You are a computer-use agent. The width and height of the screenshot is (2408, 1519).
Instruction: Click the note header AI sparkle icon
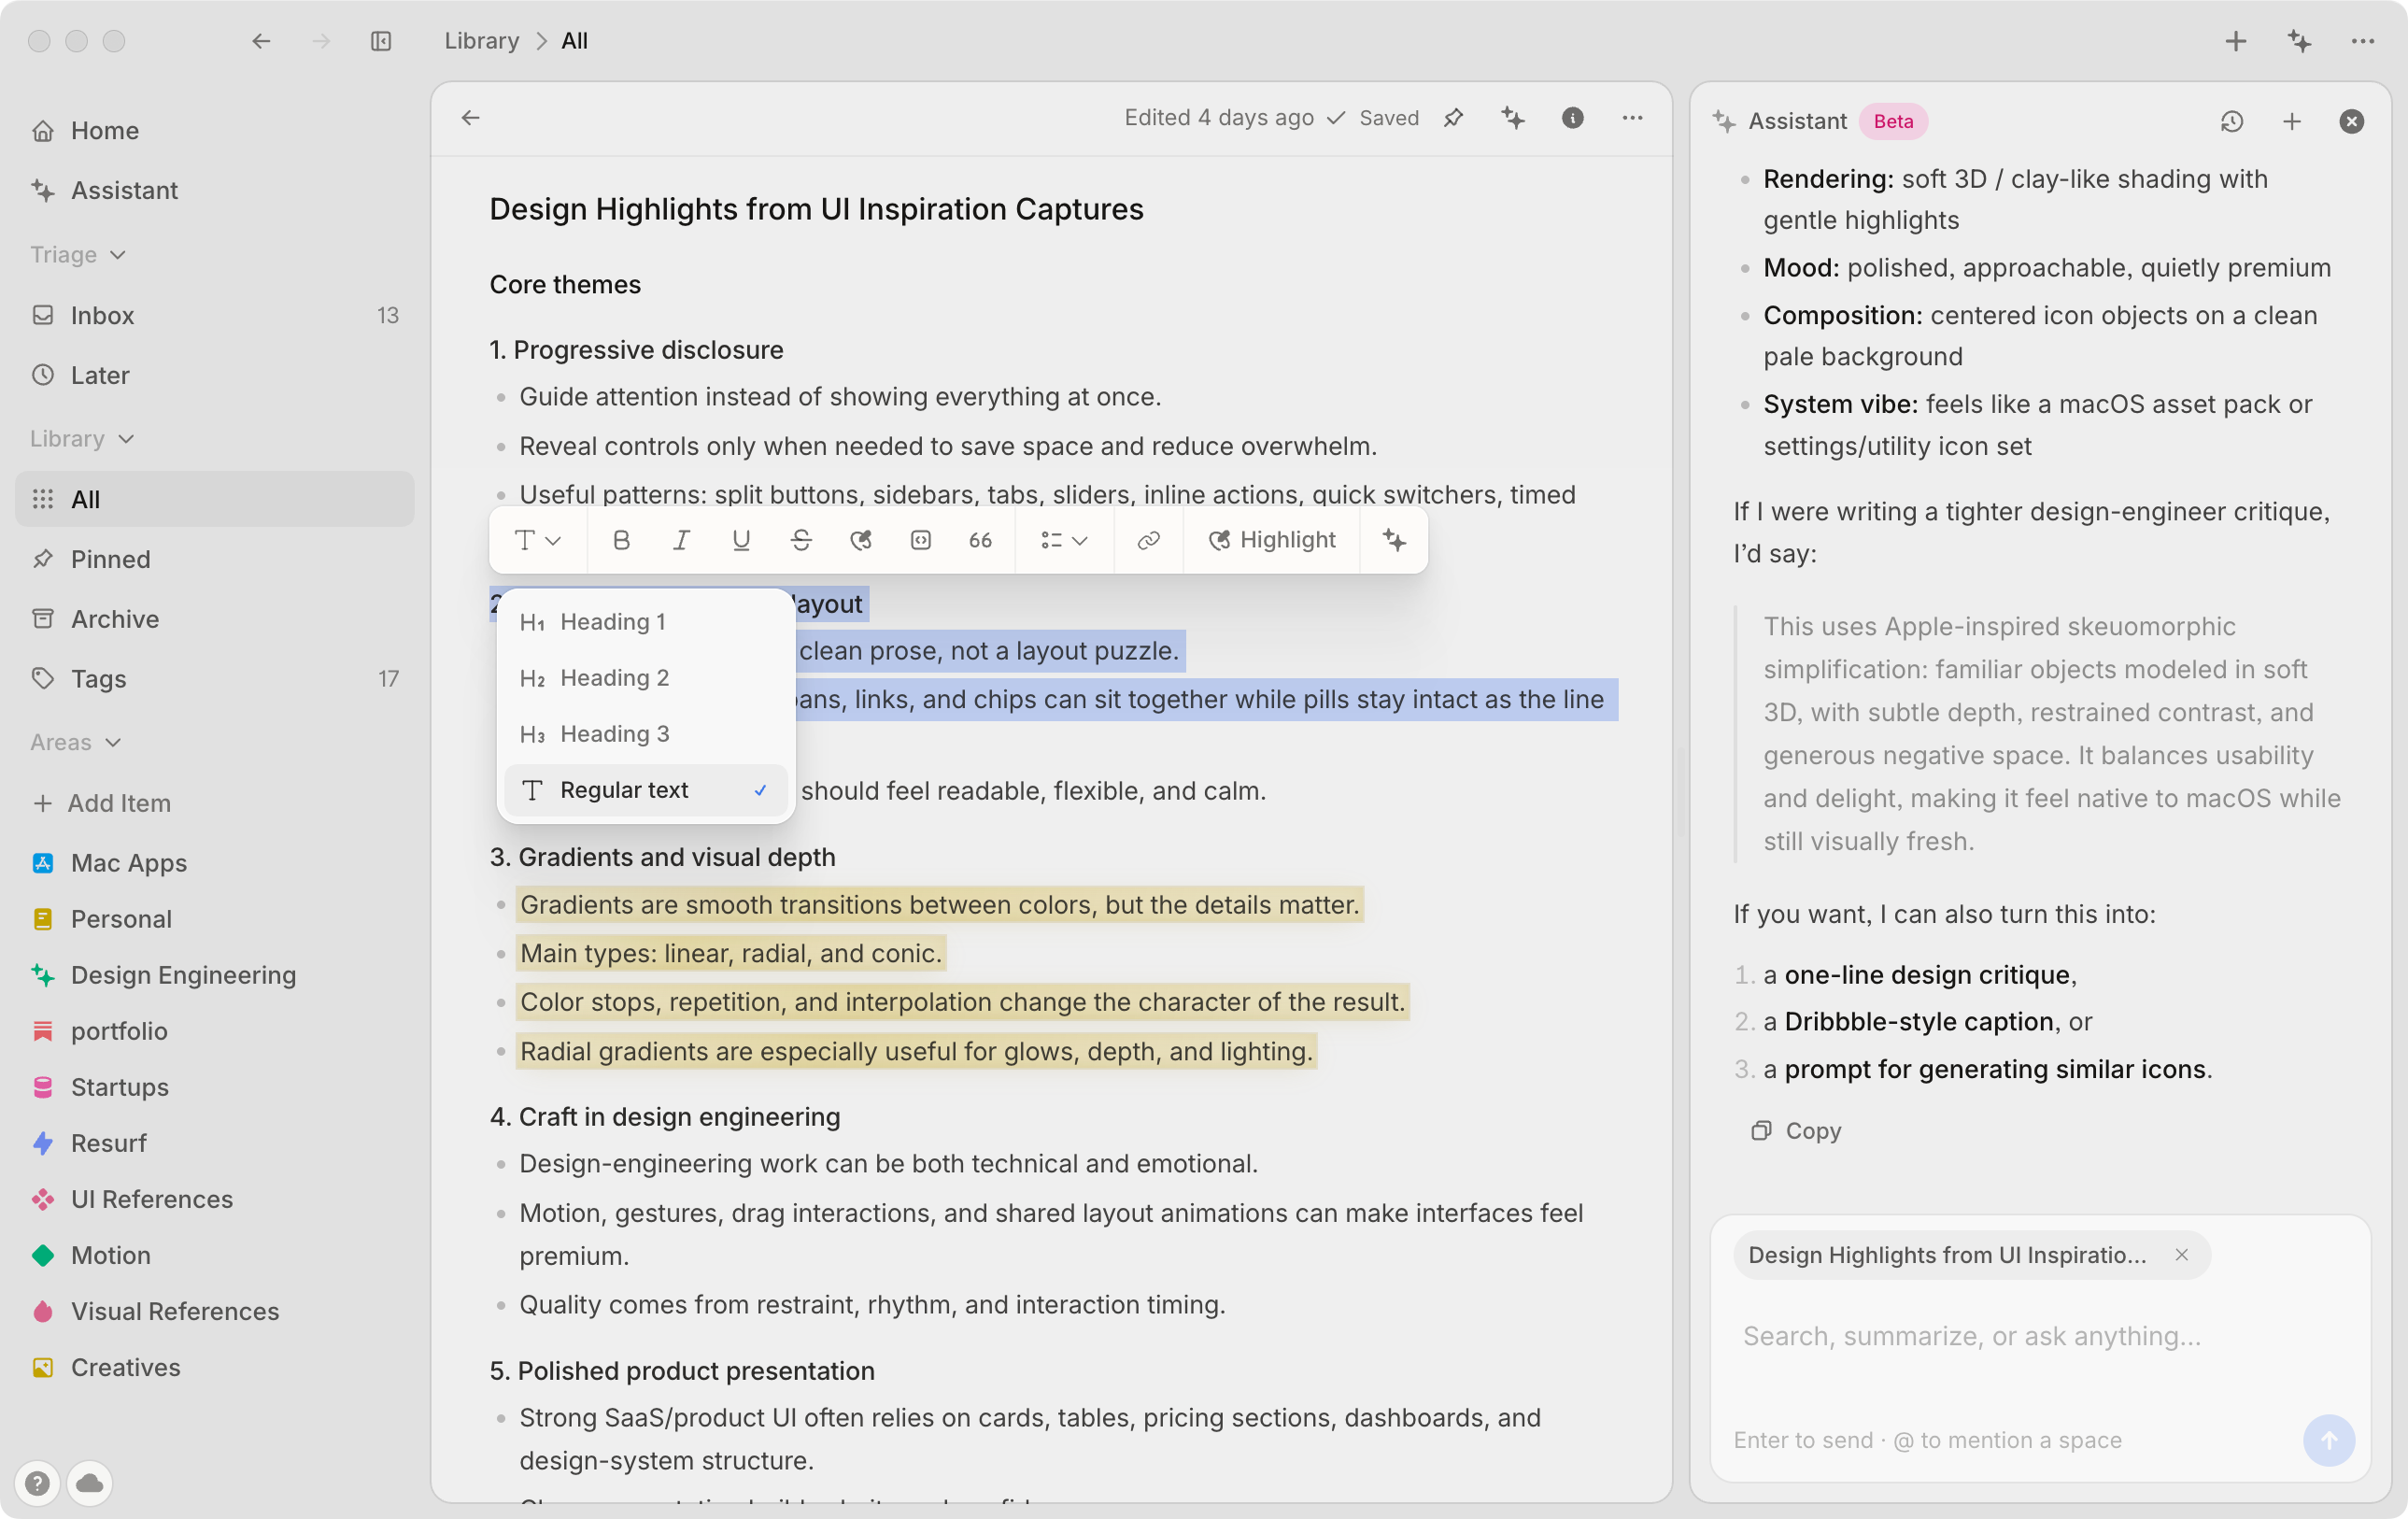coord(1513,118)
